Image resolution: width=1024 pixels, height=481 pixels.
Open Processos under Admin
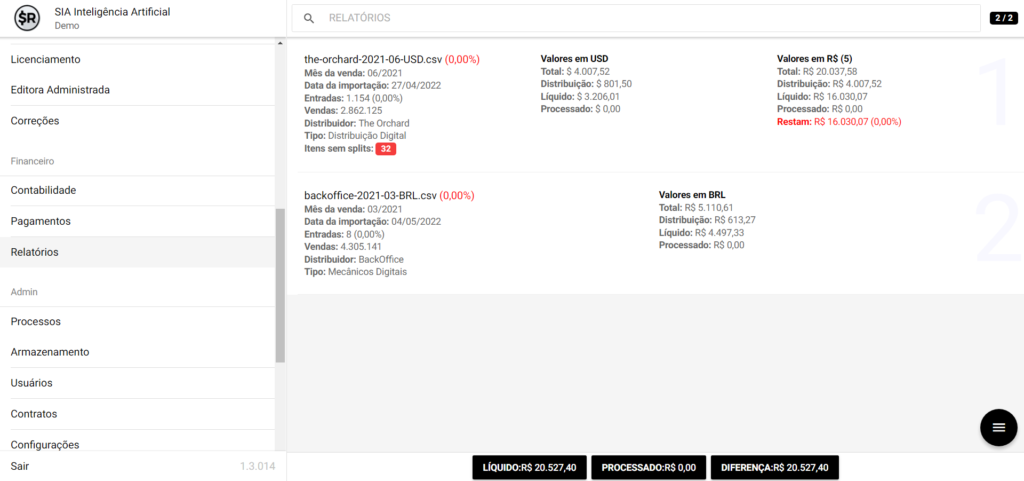[36, 321]
